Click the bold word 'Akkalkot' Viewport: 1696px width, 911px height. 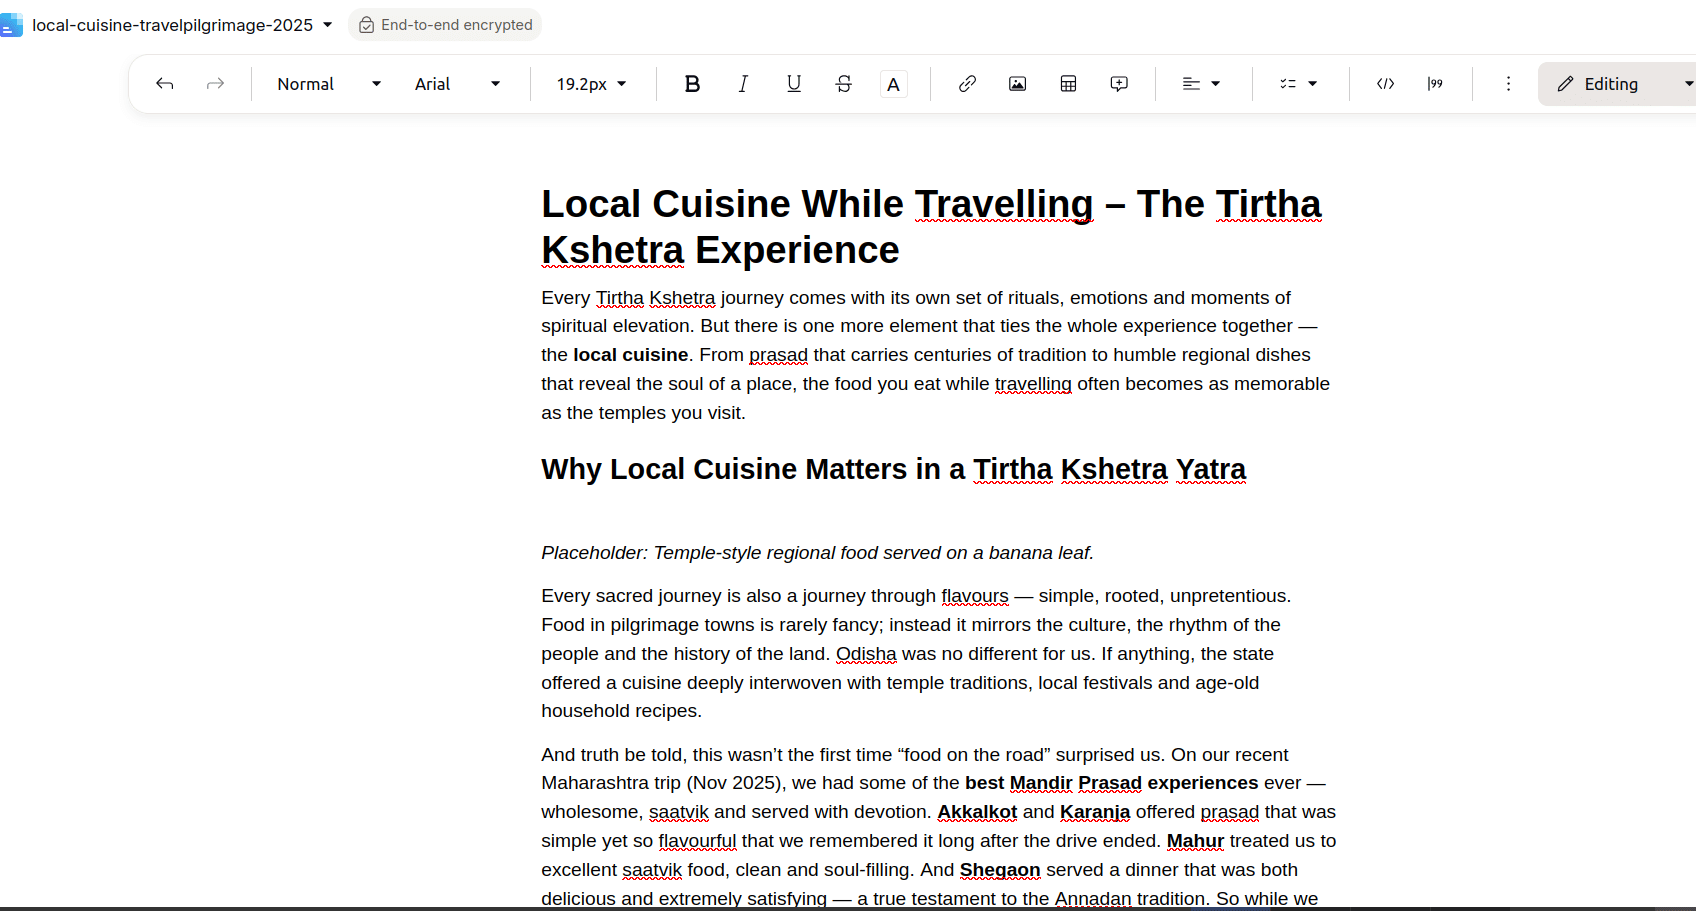pos(977,812)
